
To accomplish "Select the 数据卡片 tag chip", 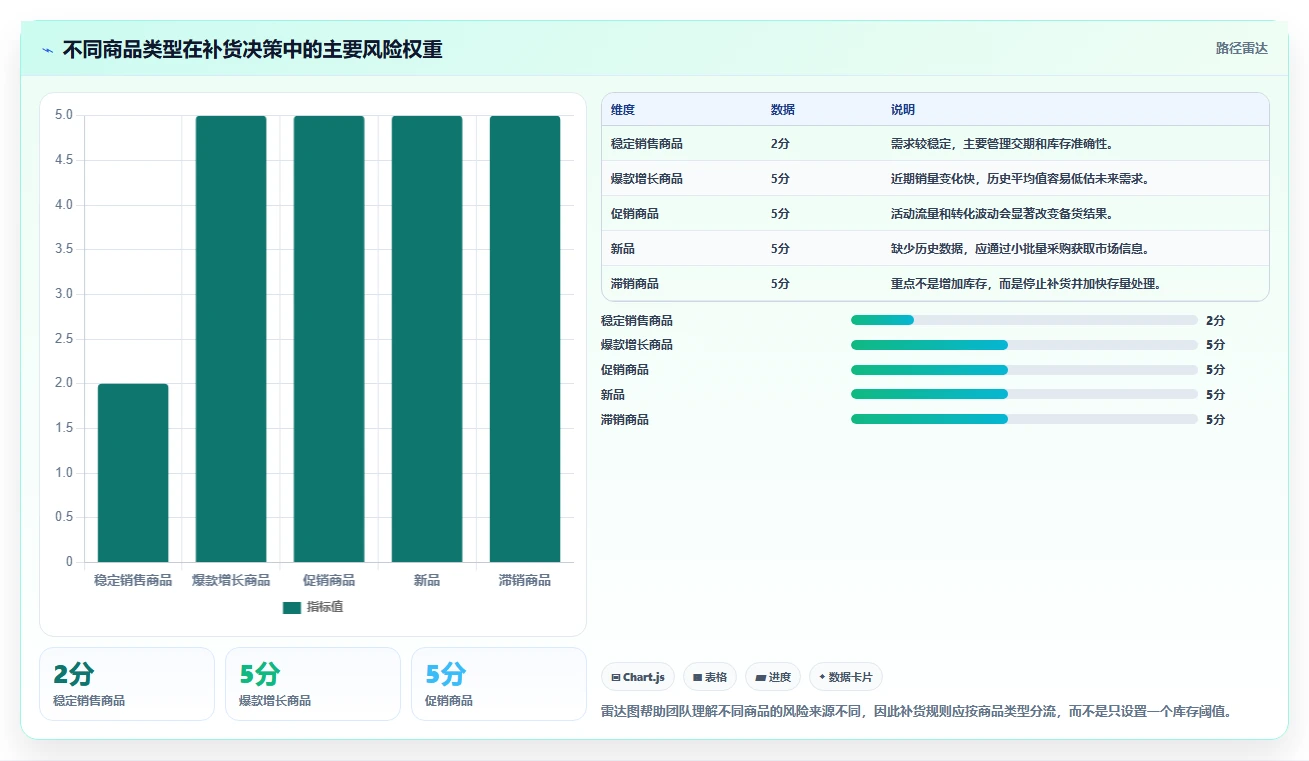I will click(846, 677).
